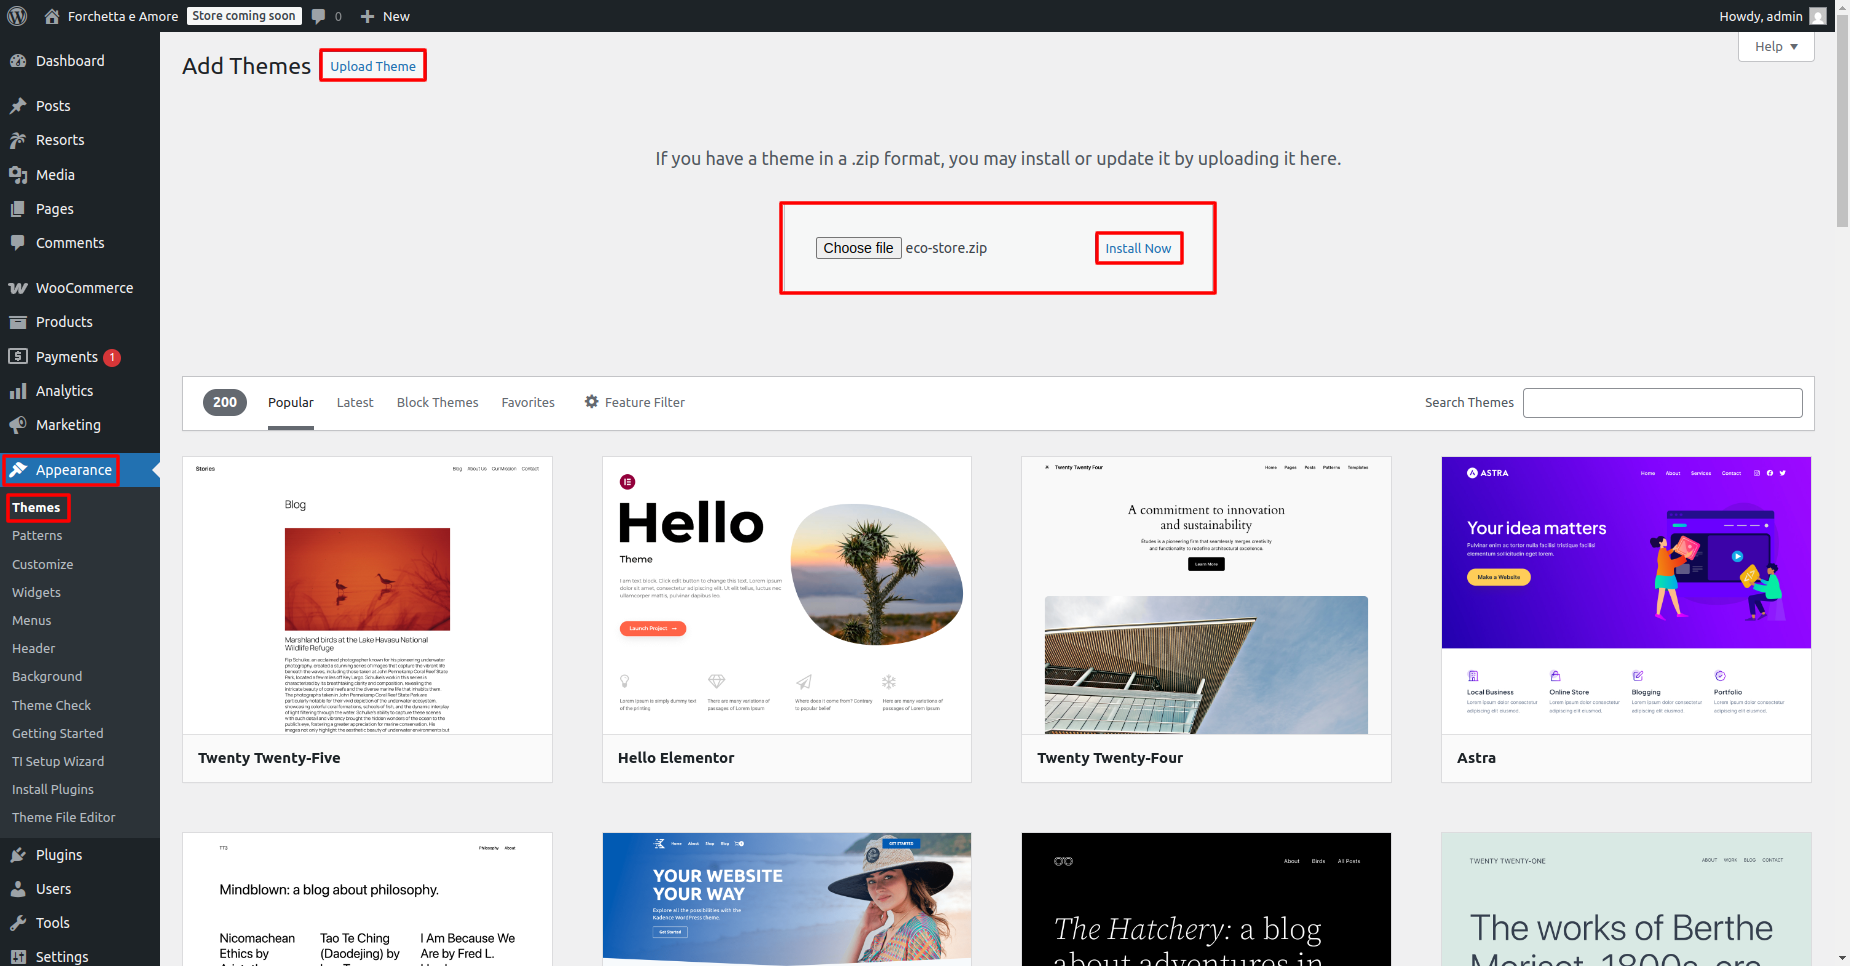Click the Marketing megaphone icon
This screenshot has width=1850, height=966.
tap(18, 425)
